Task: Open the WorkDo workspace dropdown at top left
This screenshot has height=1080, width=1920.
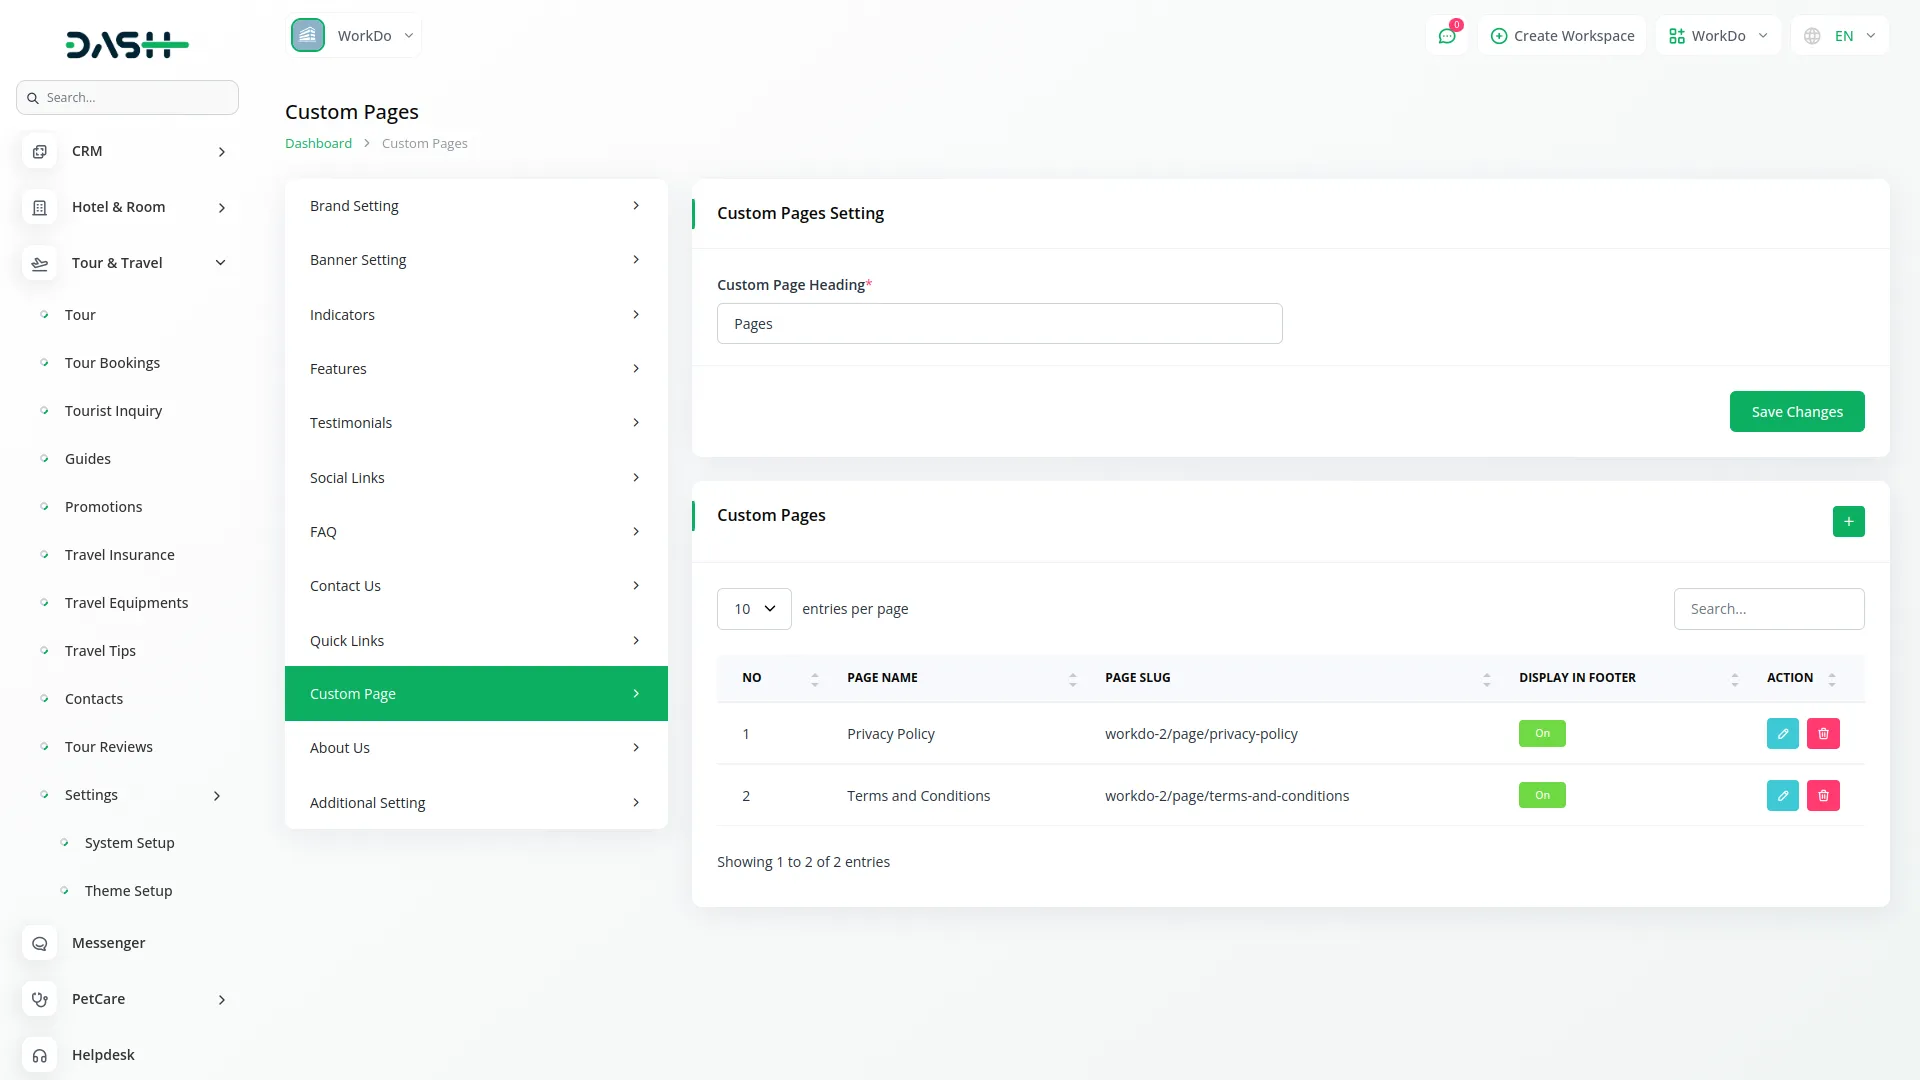Action: [x=354, y=35]
